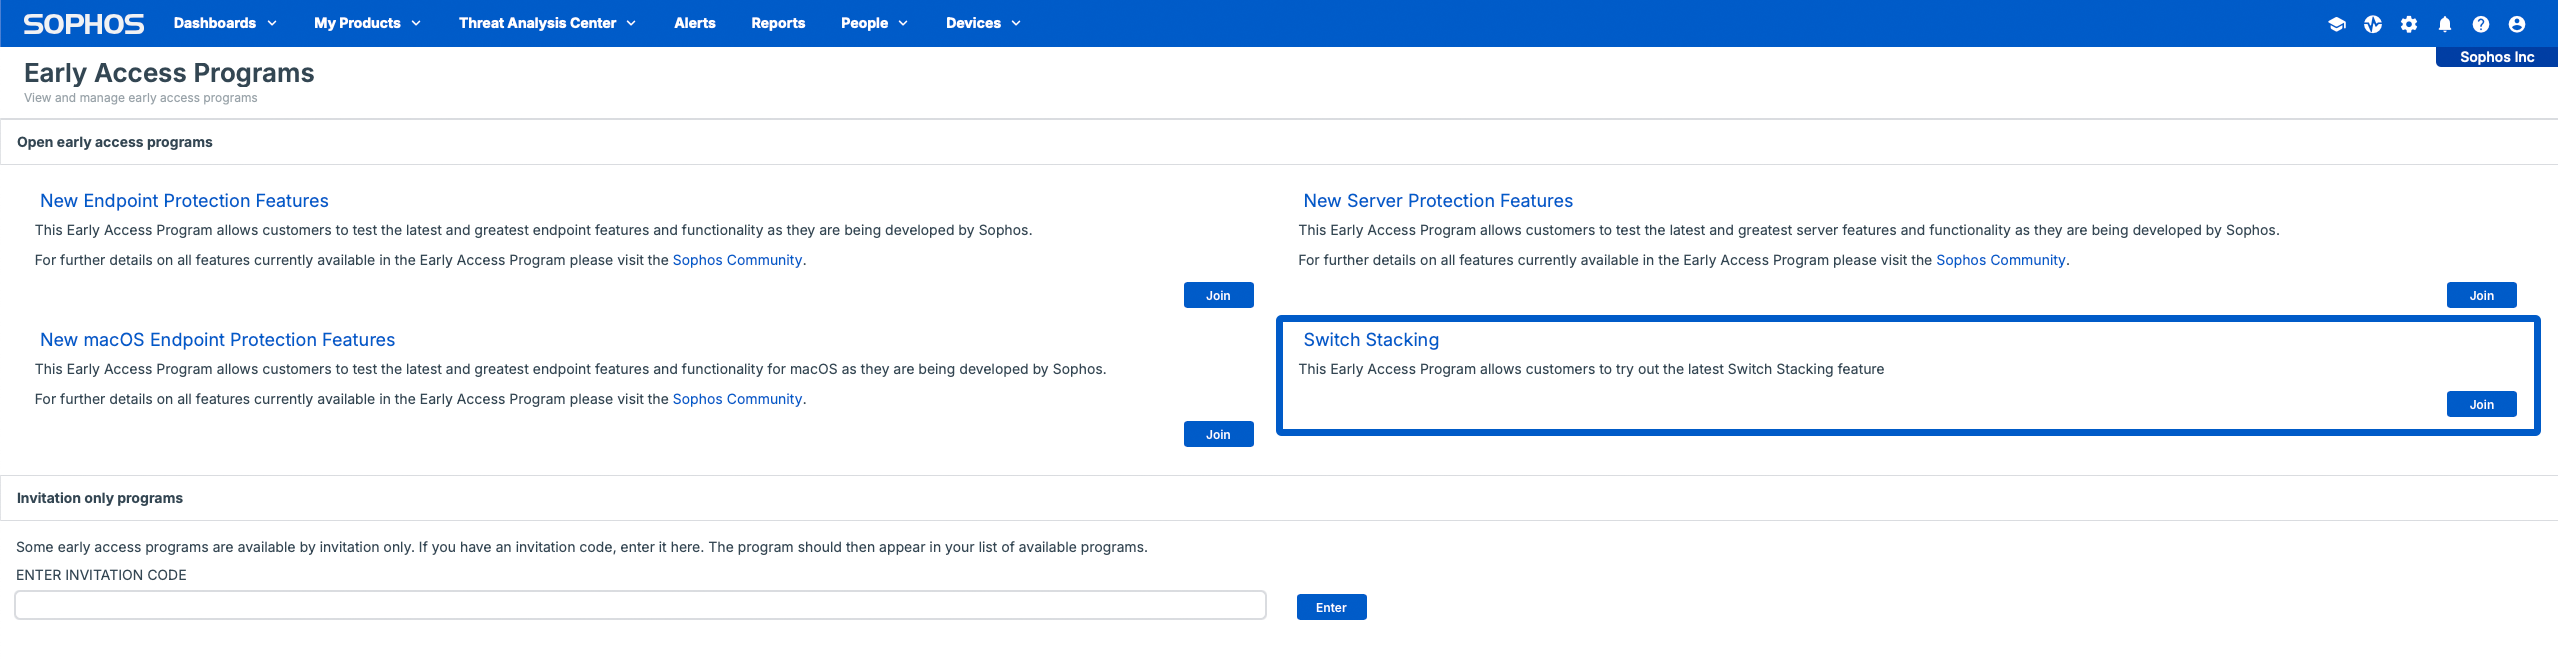Open the settings gear icon
Image resolution: width=2558 pixels, height=671 pixels.
click(x=2409, y=24)
